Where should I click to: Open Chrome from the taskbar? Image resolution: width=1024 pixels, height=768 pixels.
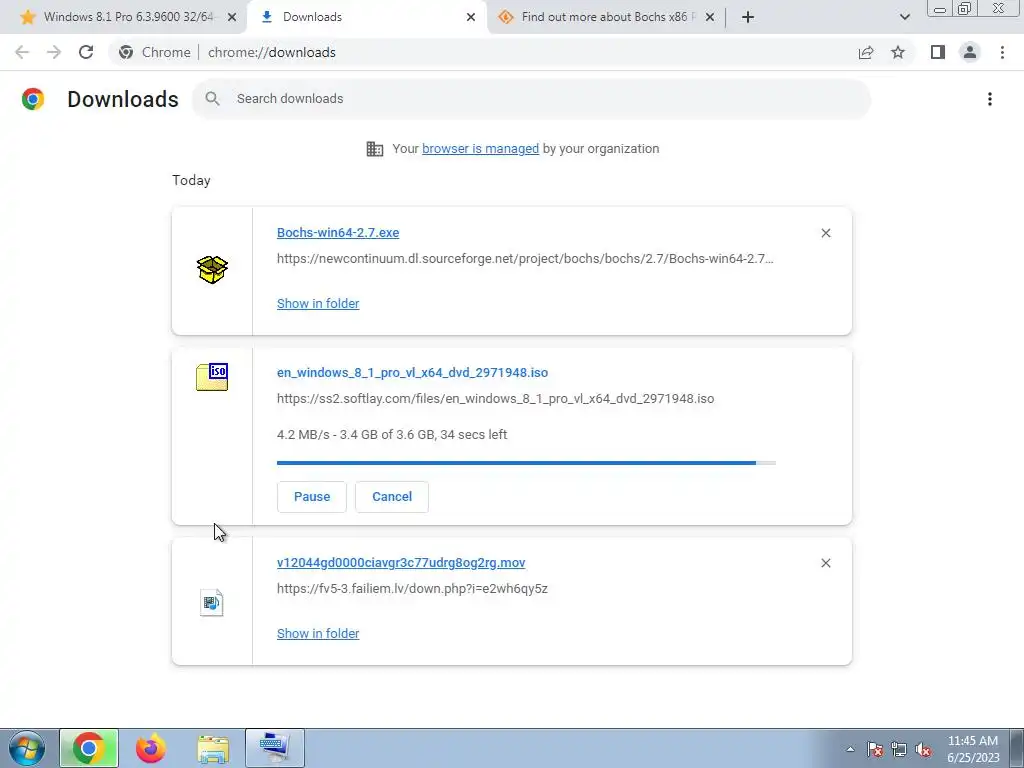point(89,748)
